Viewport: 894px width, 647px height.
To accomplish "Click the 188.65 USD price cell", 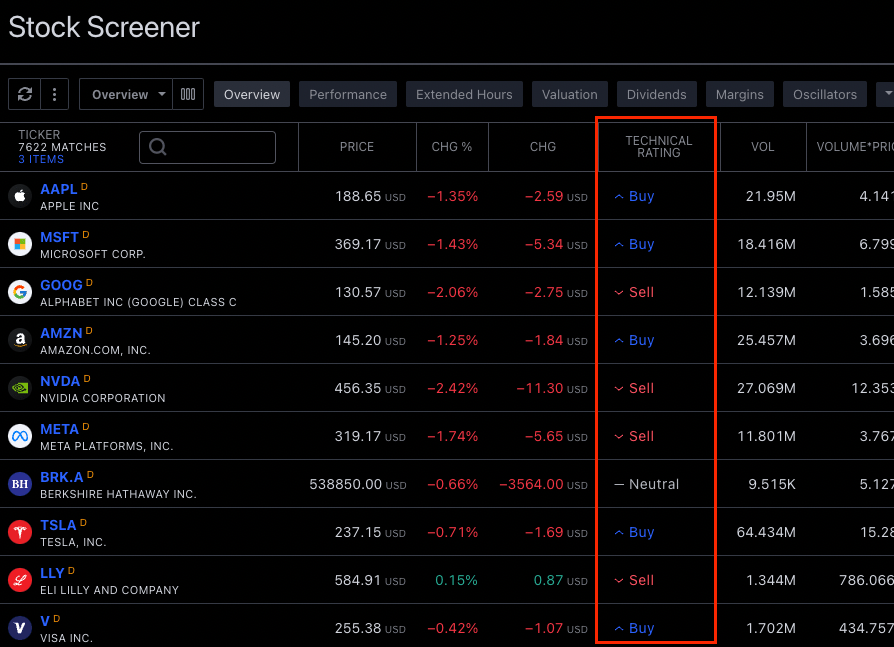I will (x=370, y=196).
